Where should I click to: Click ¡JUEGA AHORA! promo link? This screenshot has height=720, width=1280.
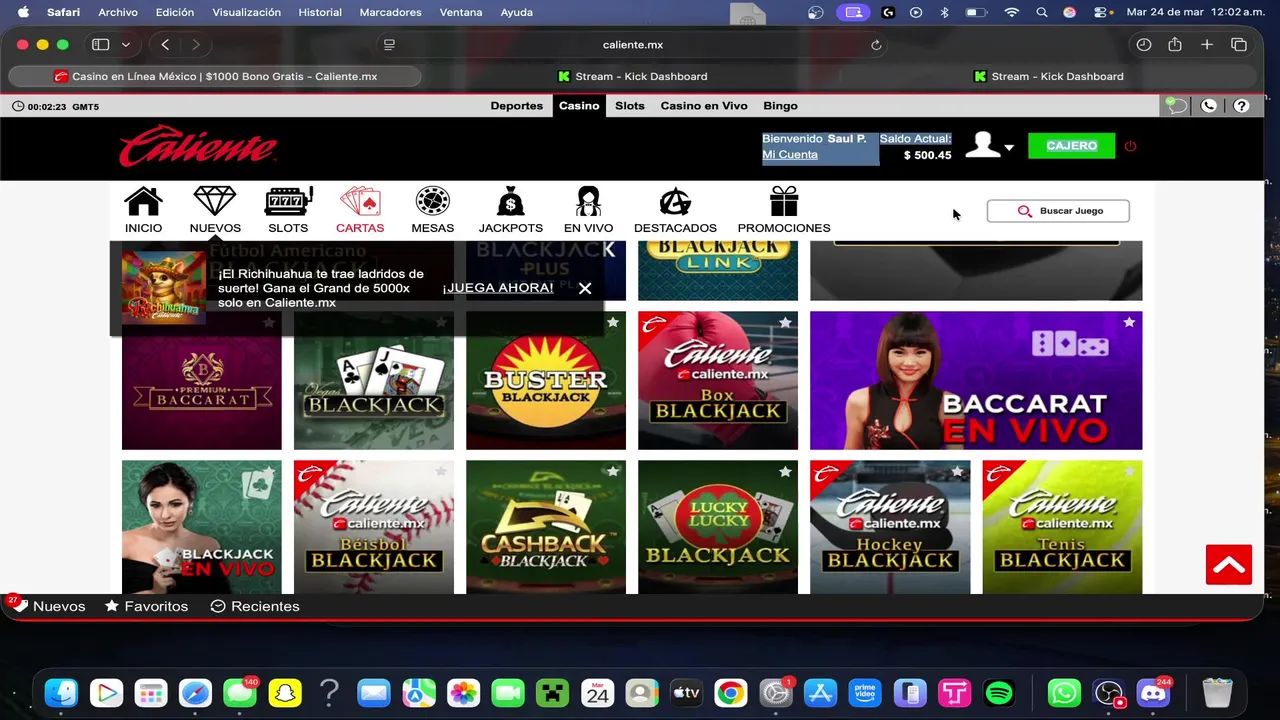pyautogui.click(x=498, y=288)
